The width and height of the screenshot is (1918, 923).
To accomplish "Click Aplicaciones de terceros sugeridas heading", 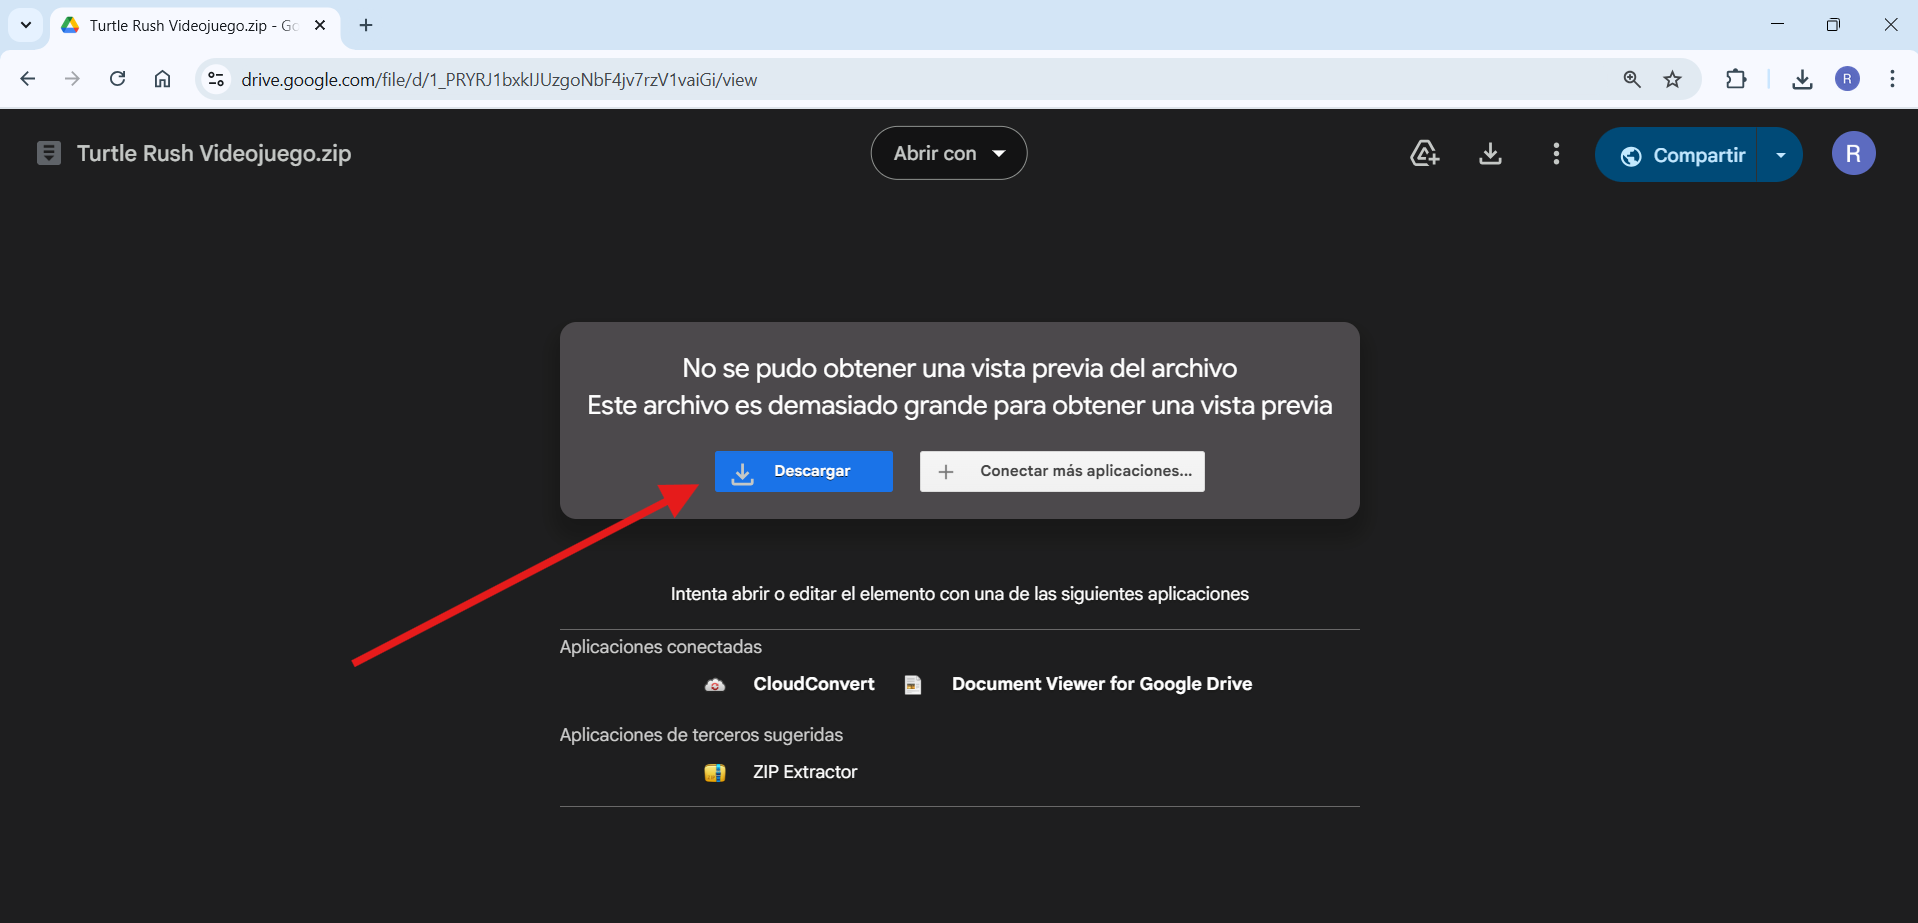I will pos(701,735).
